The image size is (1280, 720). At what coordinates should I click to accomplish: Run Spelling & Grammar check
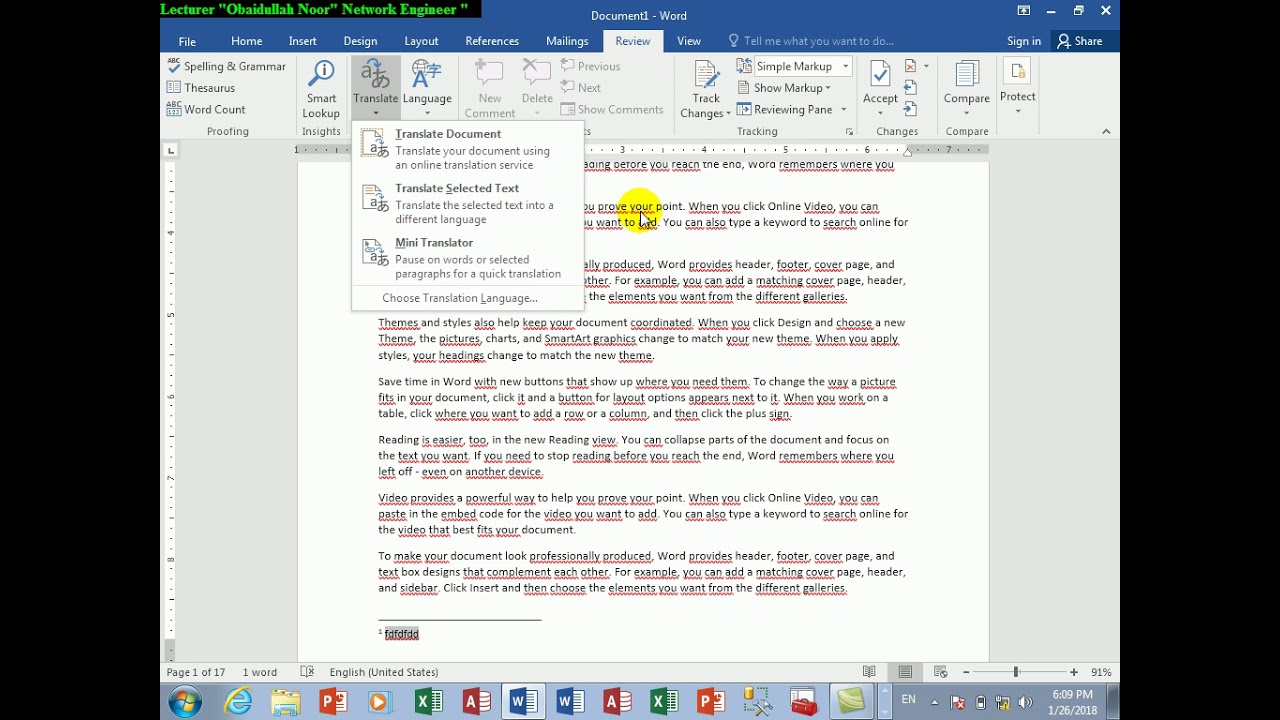(227, 66)
